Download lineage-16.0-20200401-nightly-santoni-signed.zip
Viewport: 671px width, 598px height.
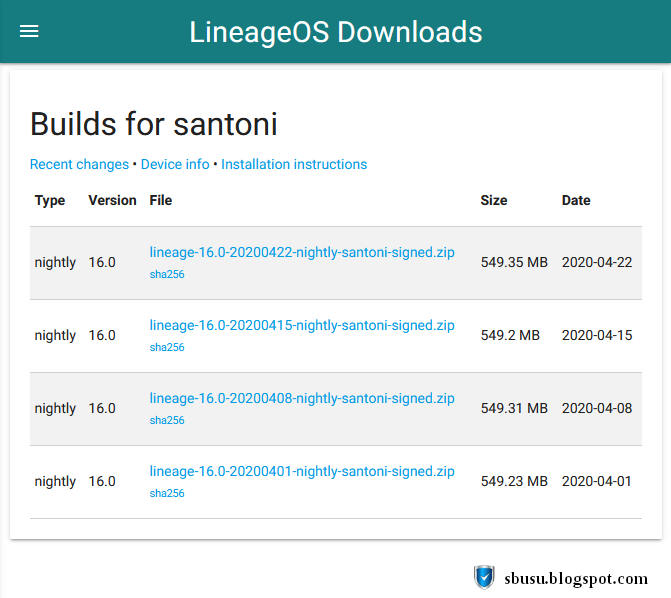click(302, 471)
